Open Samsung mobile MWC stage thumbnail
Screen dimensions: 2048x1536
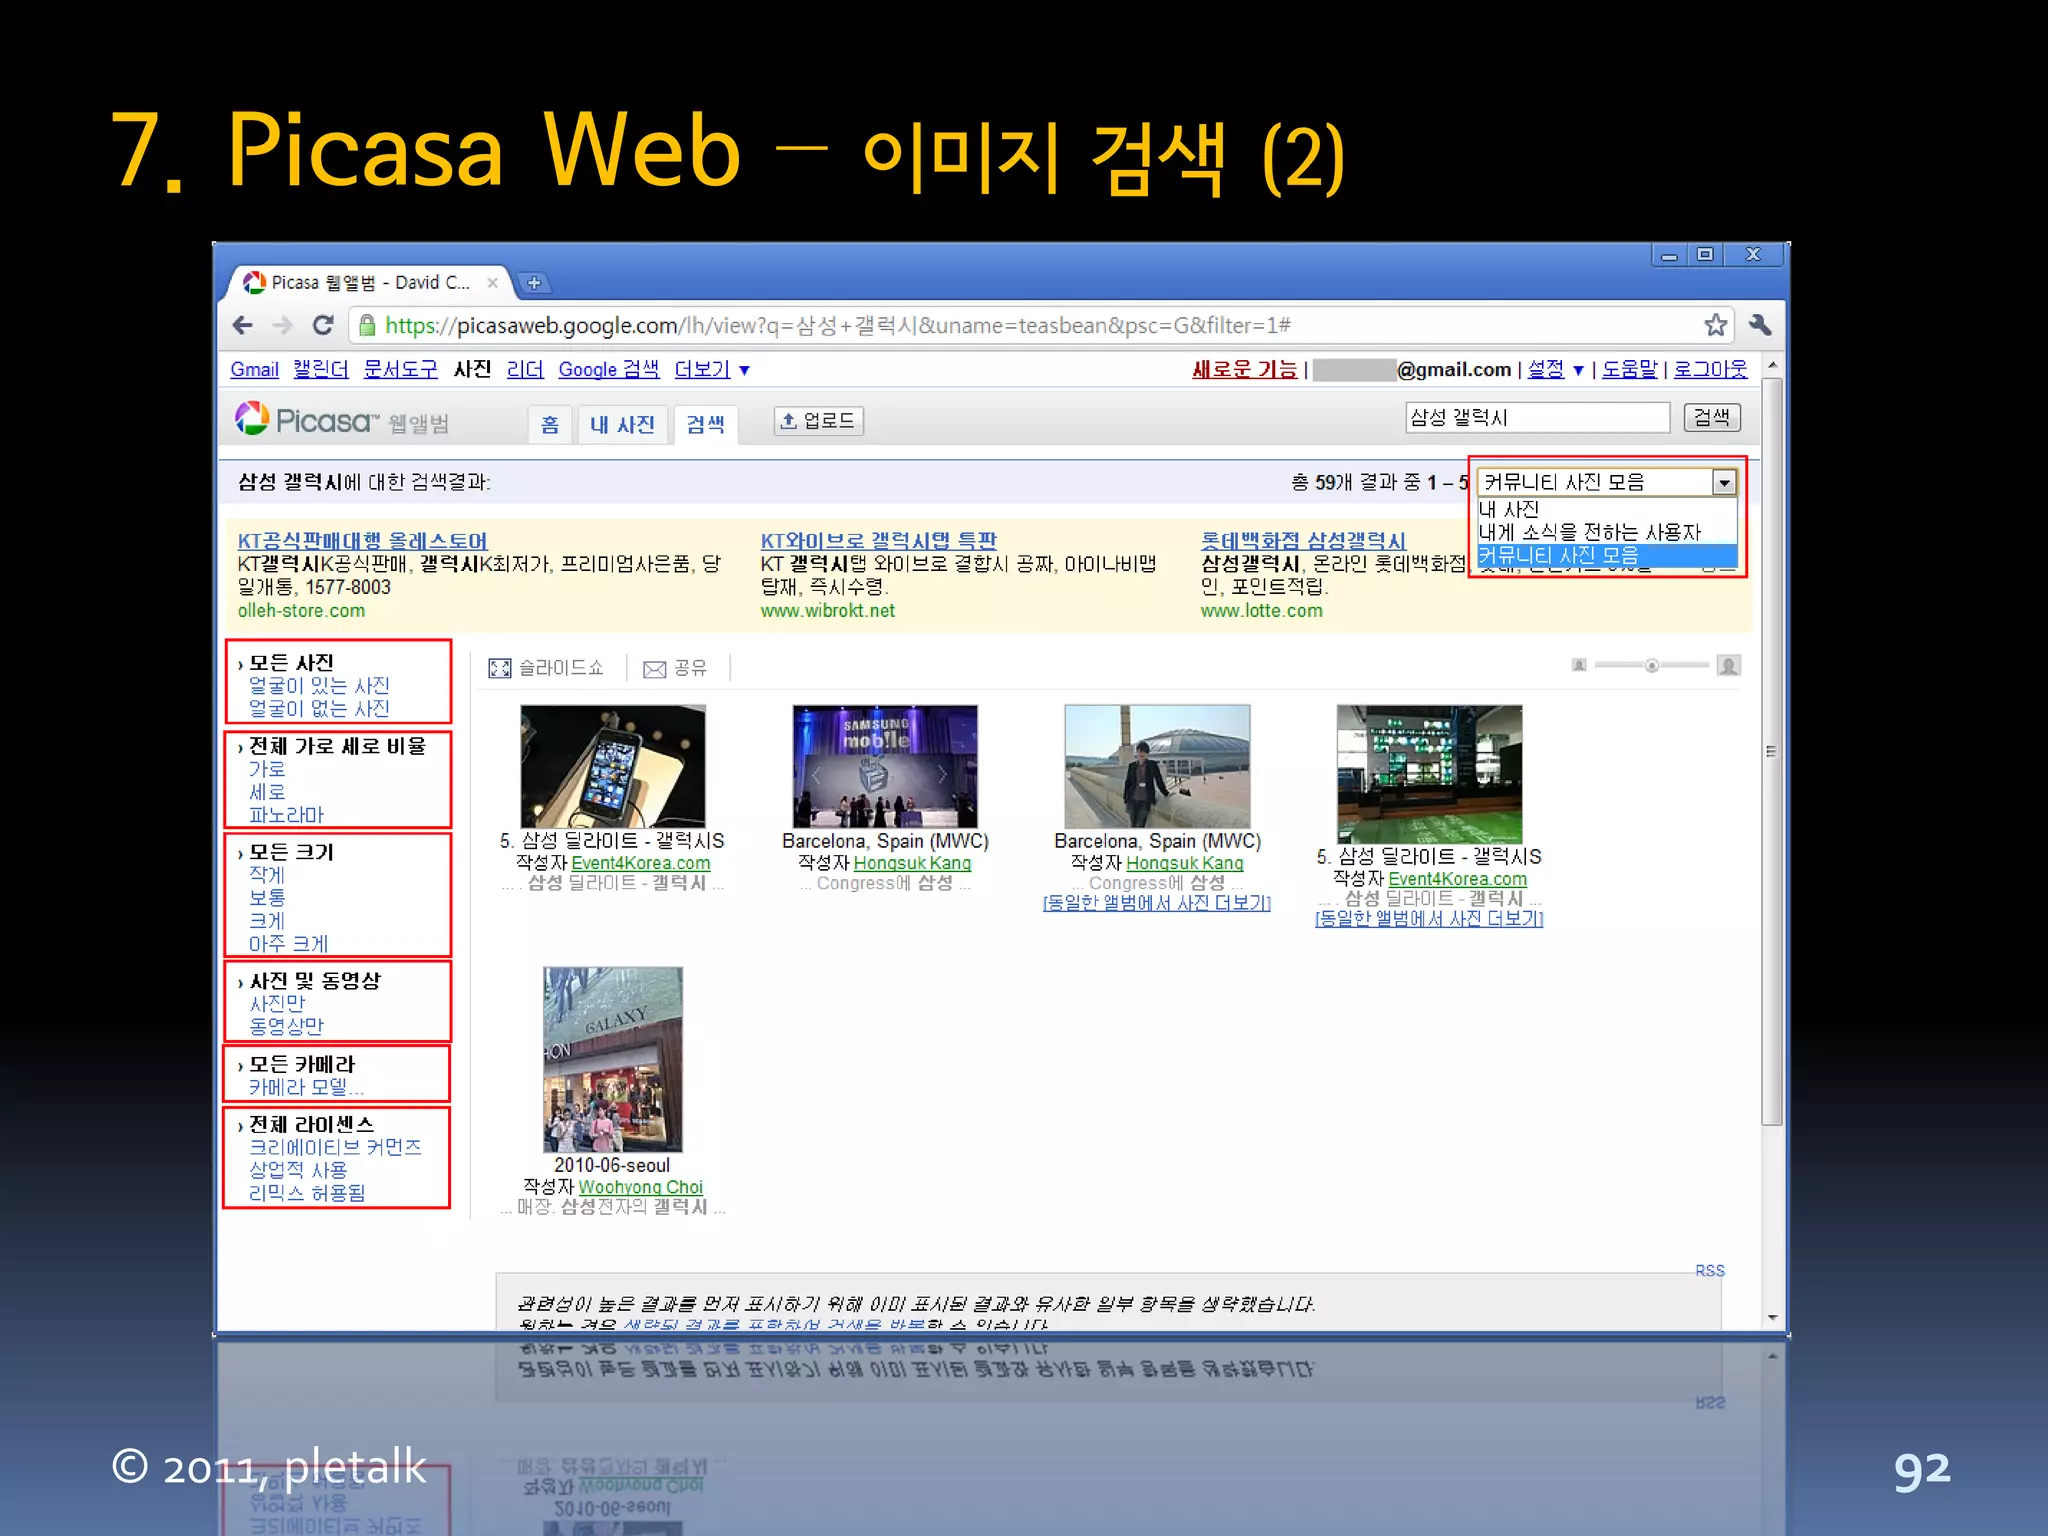click(885, 766)
